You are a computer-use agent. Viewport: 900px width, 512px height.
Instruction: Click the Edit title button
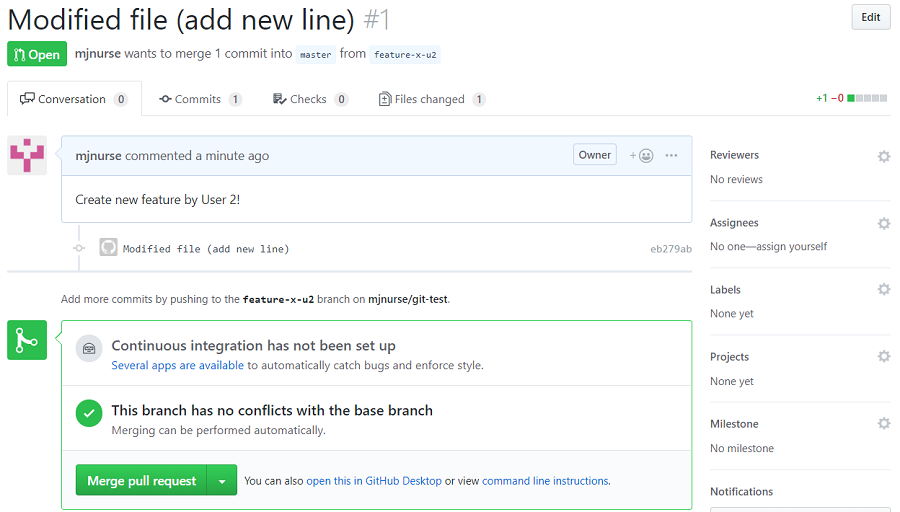870,17
